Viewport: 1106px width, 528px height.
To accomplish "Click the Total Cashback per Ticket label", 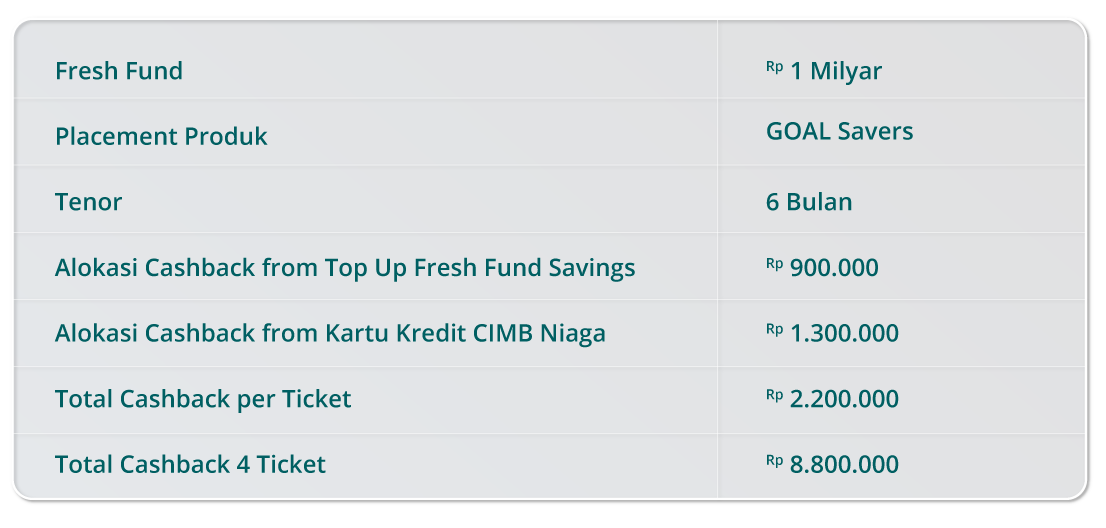I will click(203, 399).
